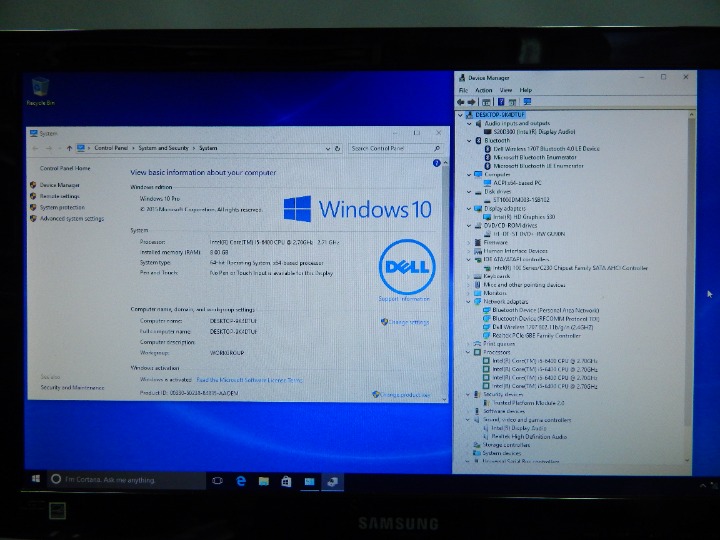Collapse the Processors category
Viewport: 720px width, 540px height.
click(469, 352)
